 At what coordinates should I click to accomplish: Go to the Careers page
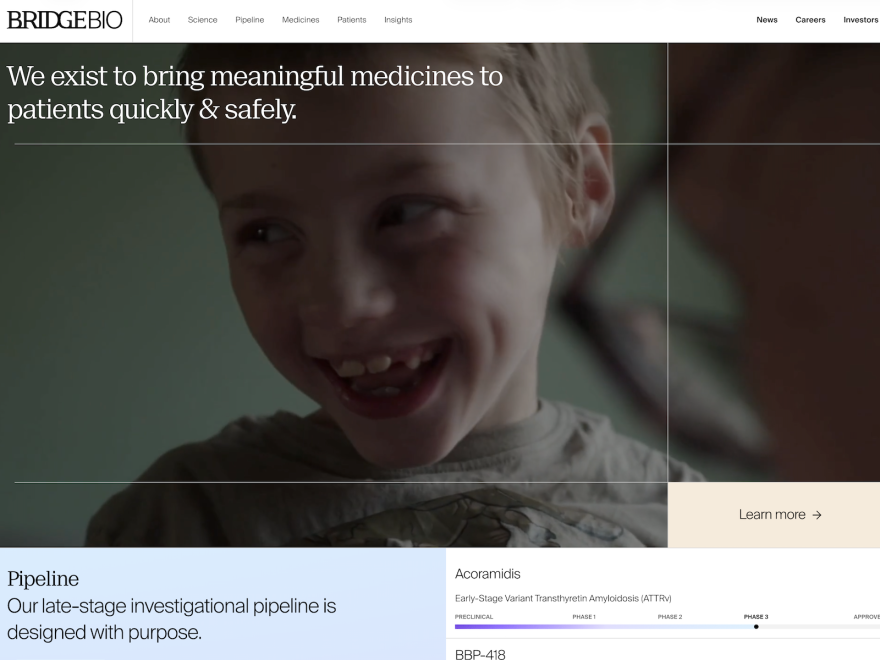(810, 20)
